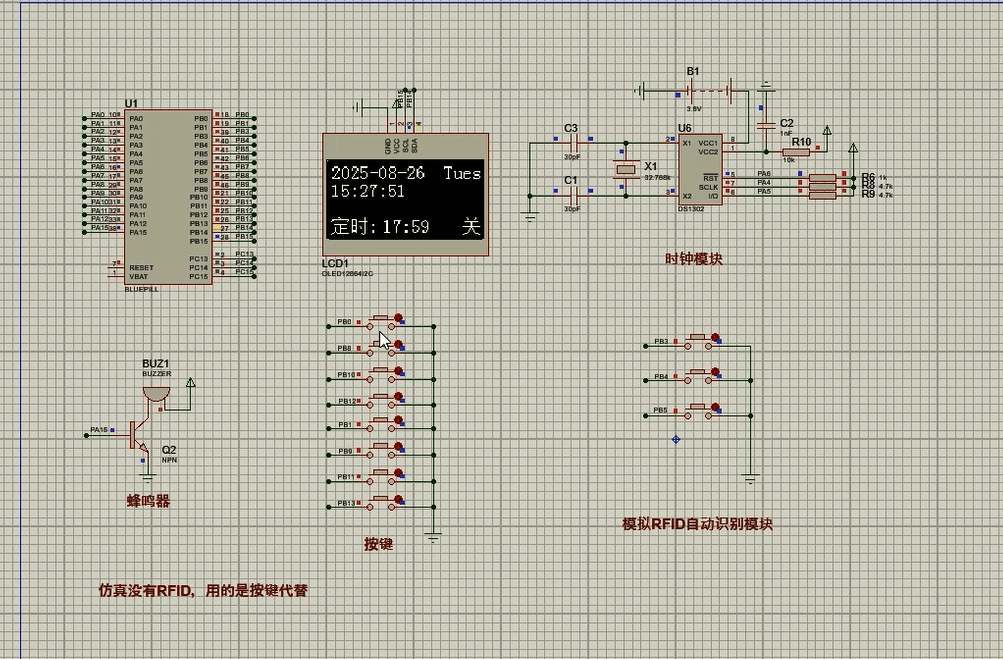Click the U1 BLUEPILL microcontroller body
The image size is (1003, 659).
[x=167, y=195]
